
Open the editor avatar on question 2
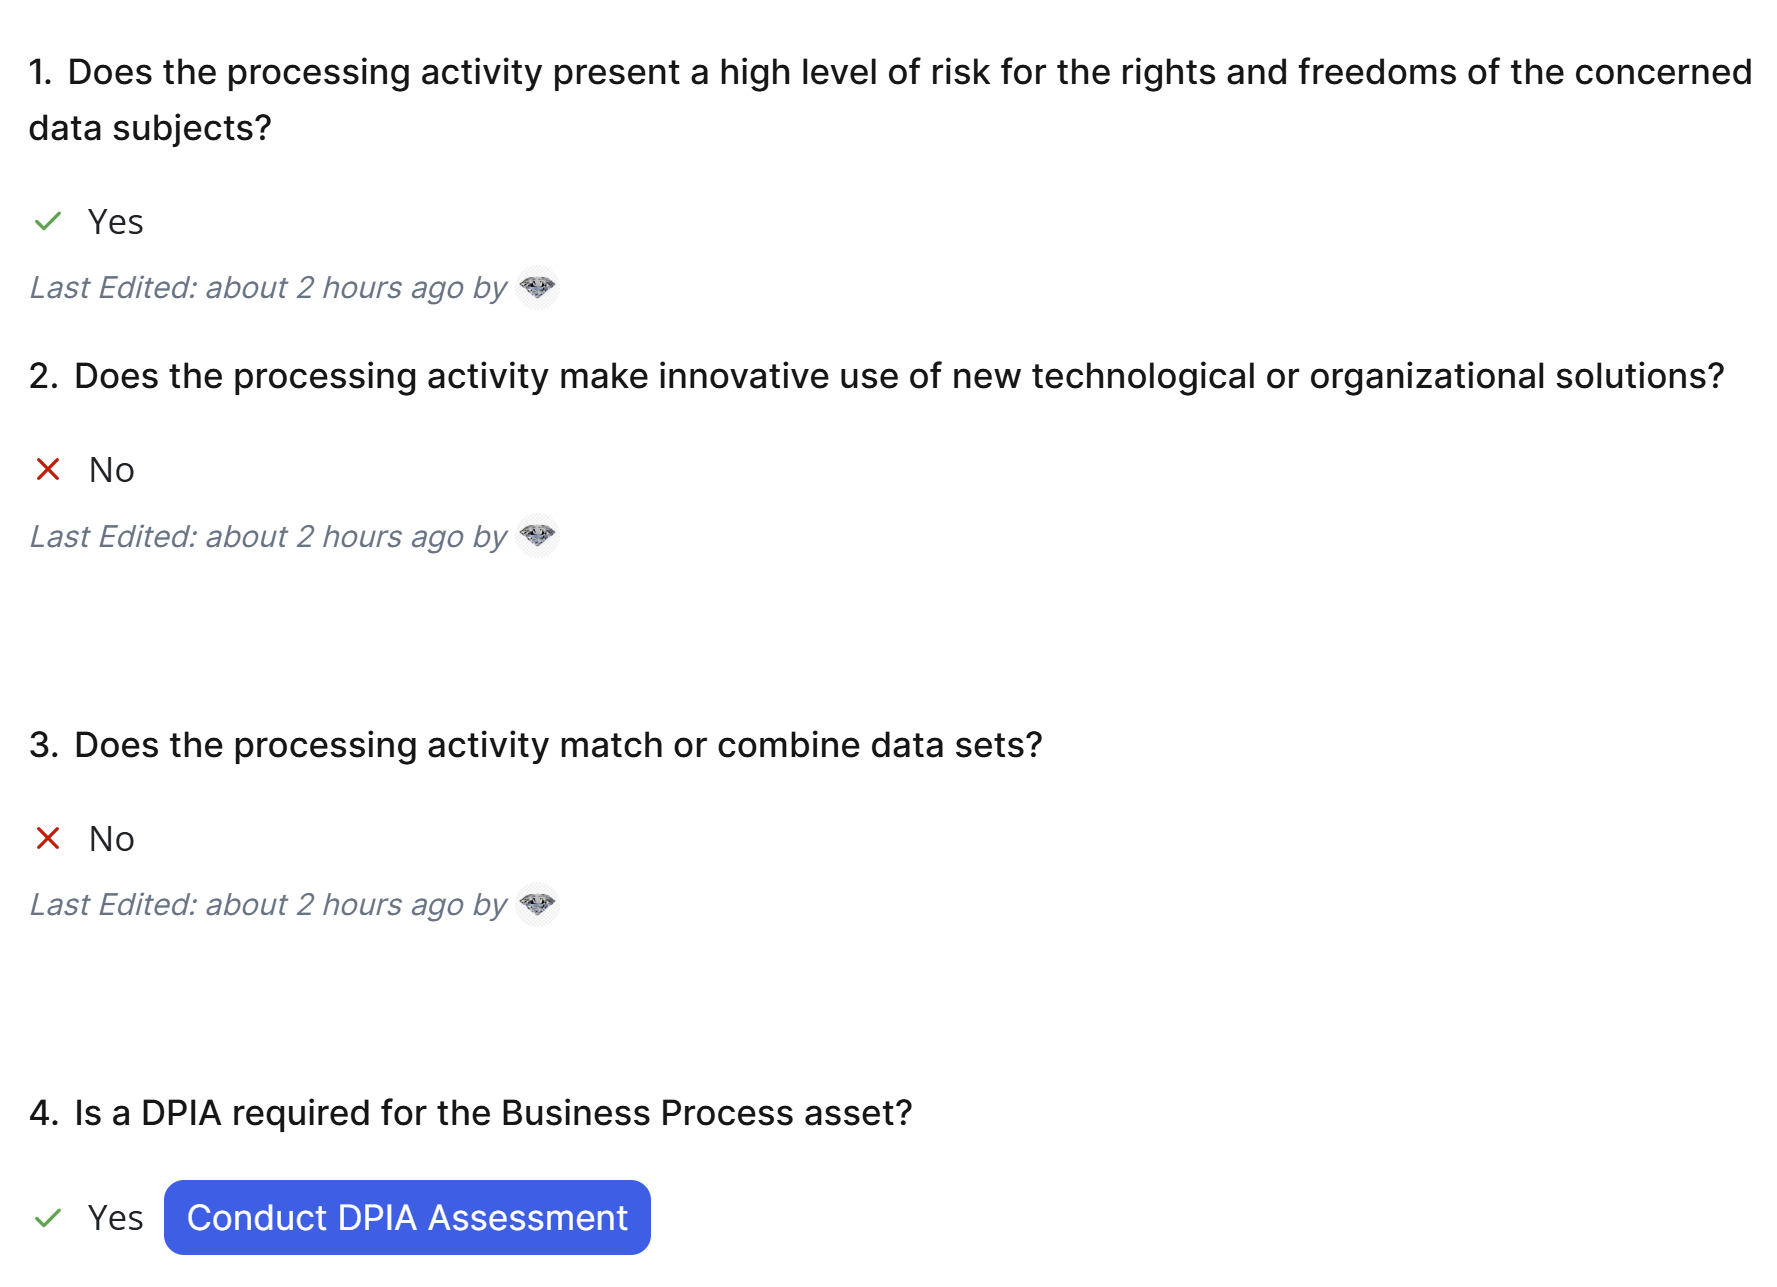537,536
